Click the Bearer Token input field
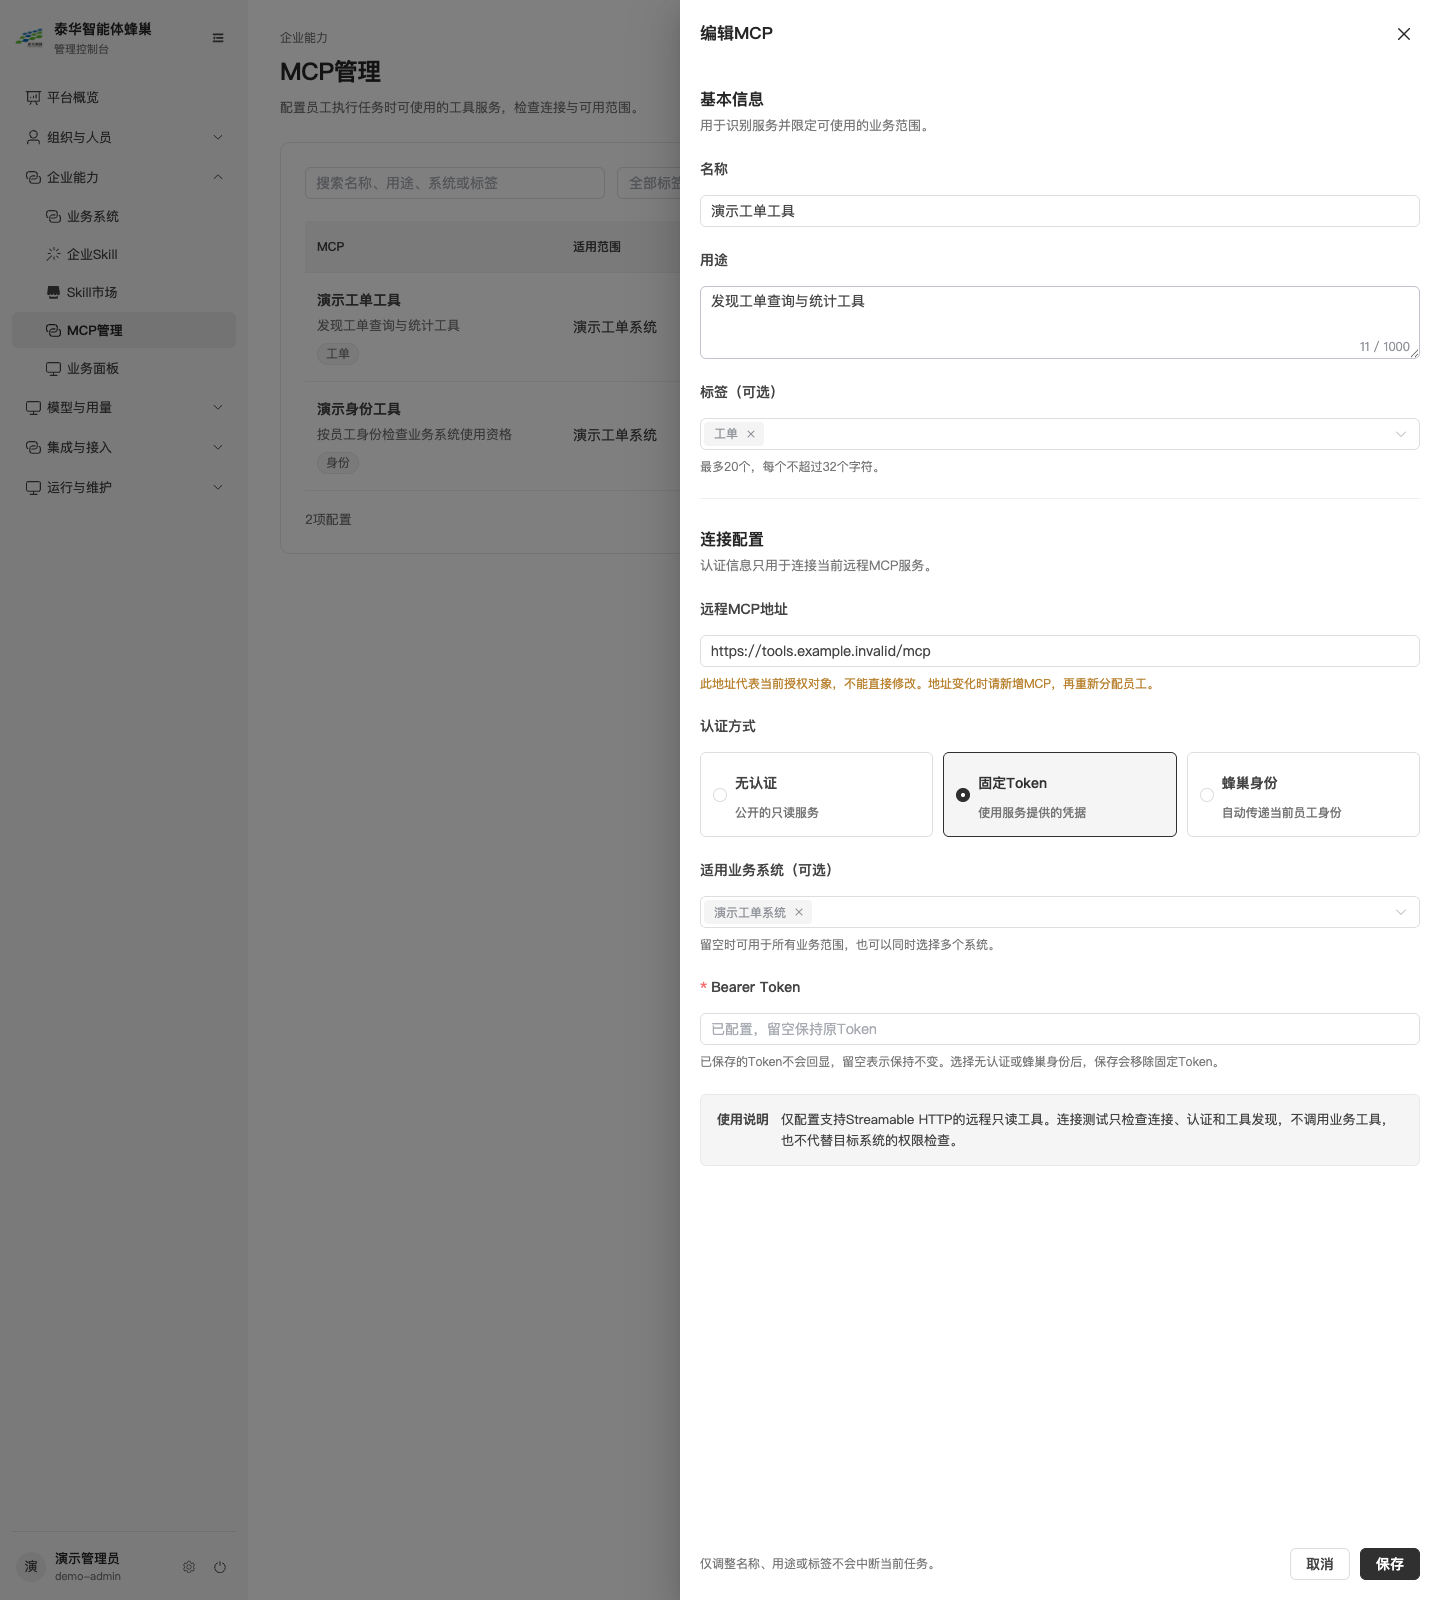This screenshot has width=1440, height=1600. [1060, 1029]
